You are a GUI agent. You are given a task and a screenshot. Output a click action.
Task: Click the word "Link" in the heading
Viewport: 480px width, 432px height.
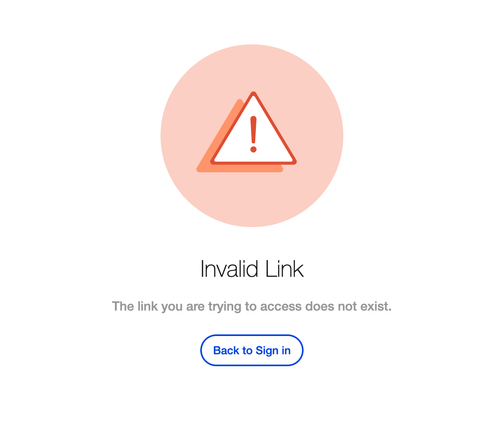coord(284,269)
